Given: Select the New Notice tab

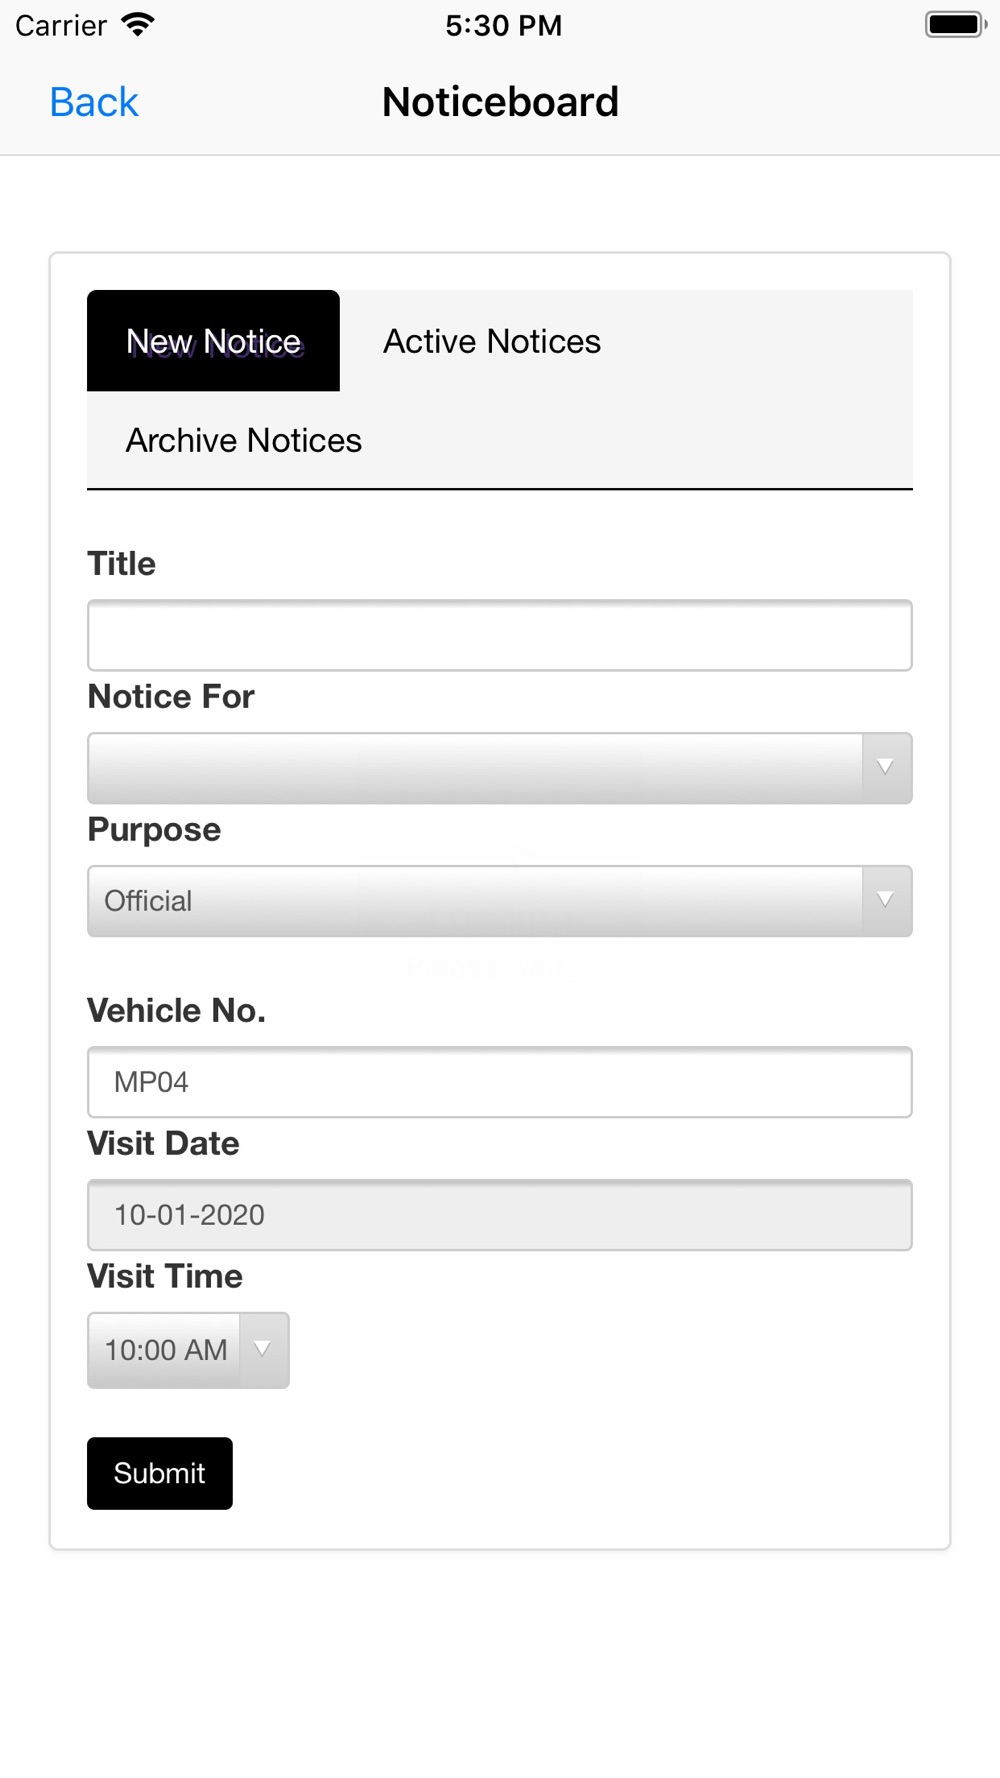Looking at the screenshot, I should coord(213,341).
